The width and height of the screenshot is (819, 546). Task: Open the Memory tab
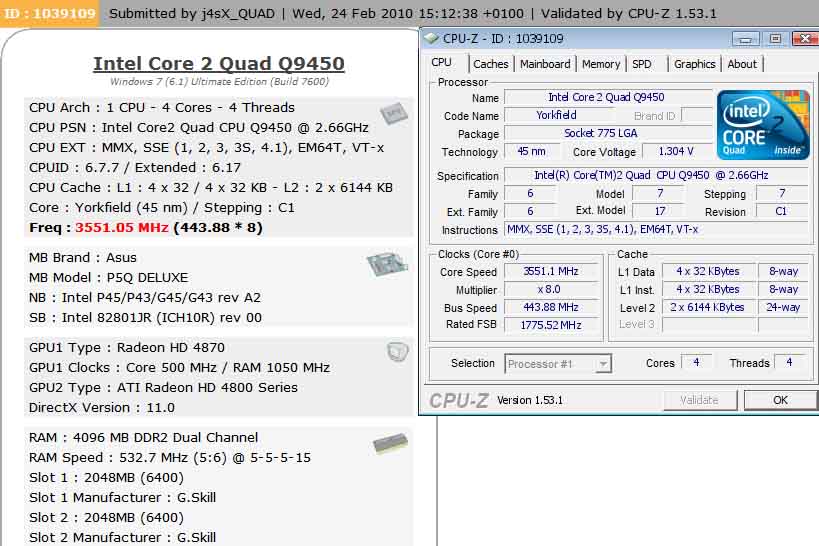pos(601,64)
